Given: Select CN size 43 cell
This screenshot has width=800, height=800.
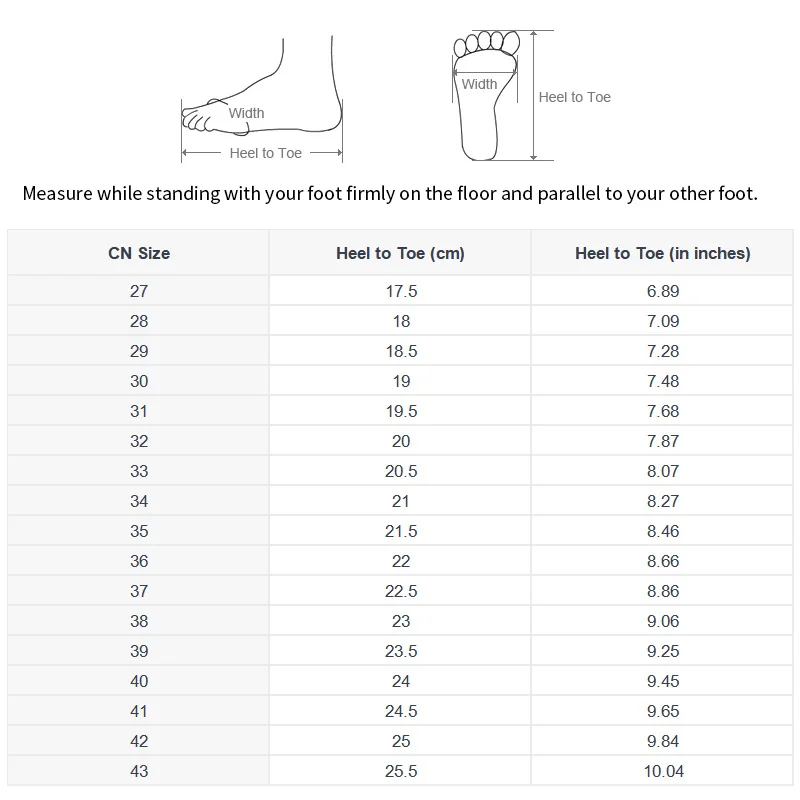Looking at the screenshot, I should (139, 771).
